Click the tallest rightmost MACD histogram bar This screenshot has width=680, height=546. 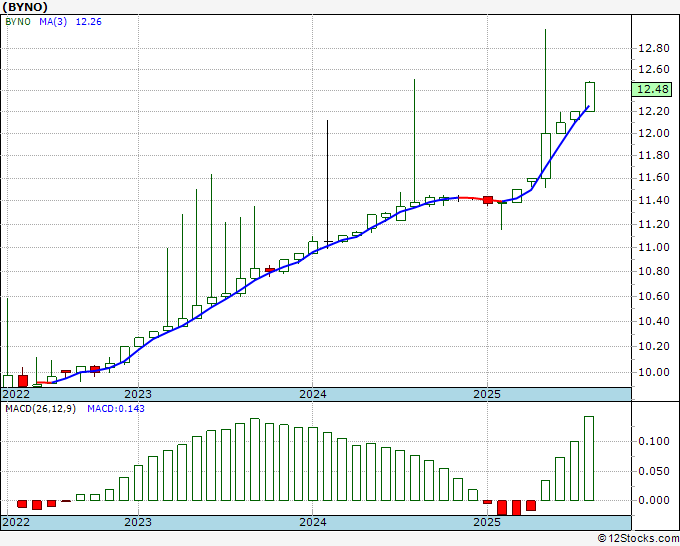589,458
